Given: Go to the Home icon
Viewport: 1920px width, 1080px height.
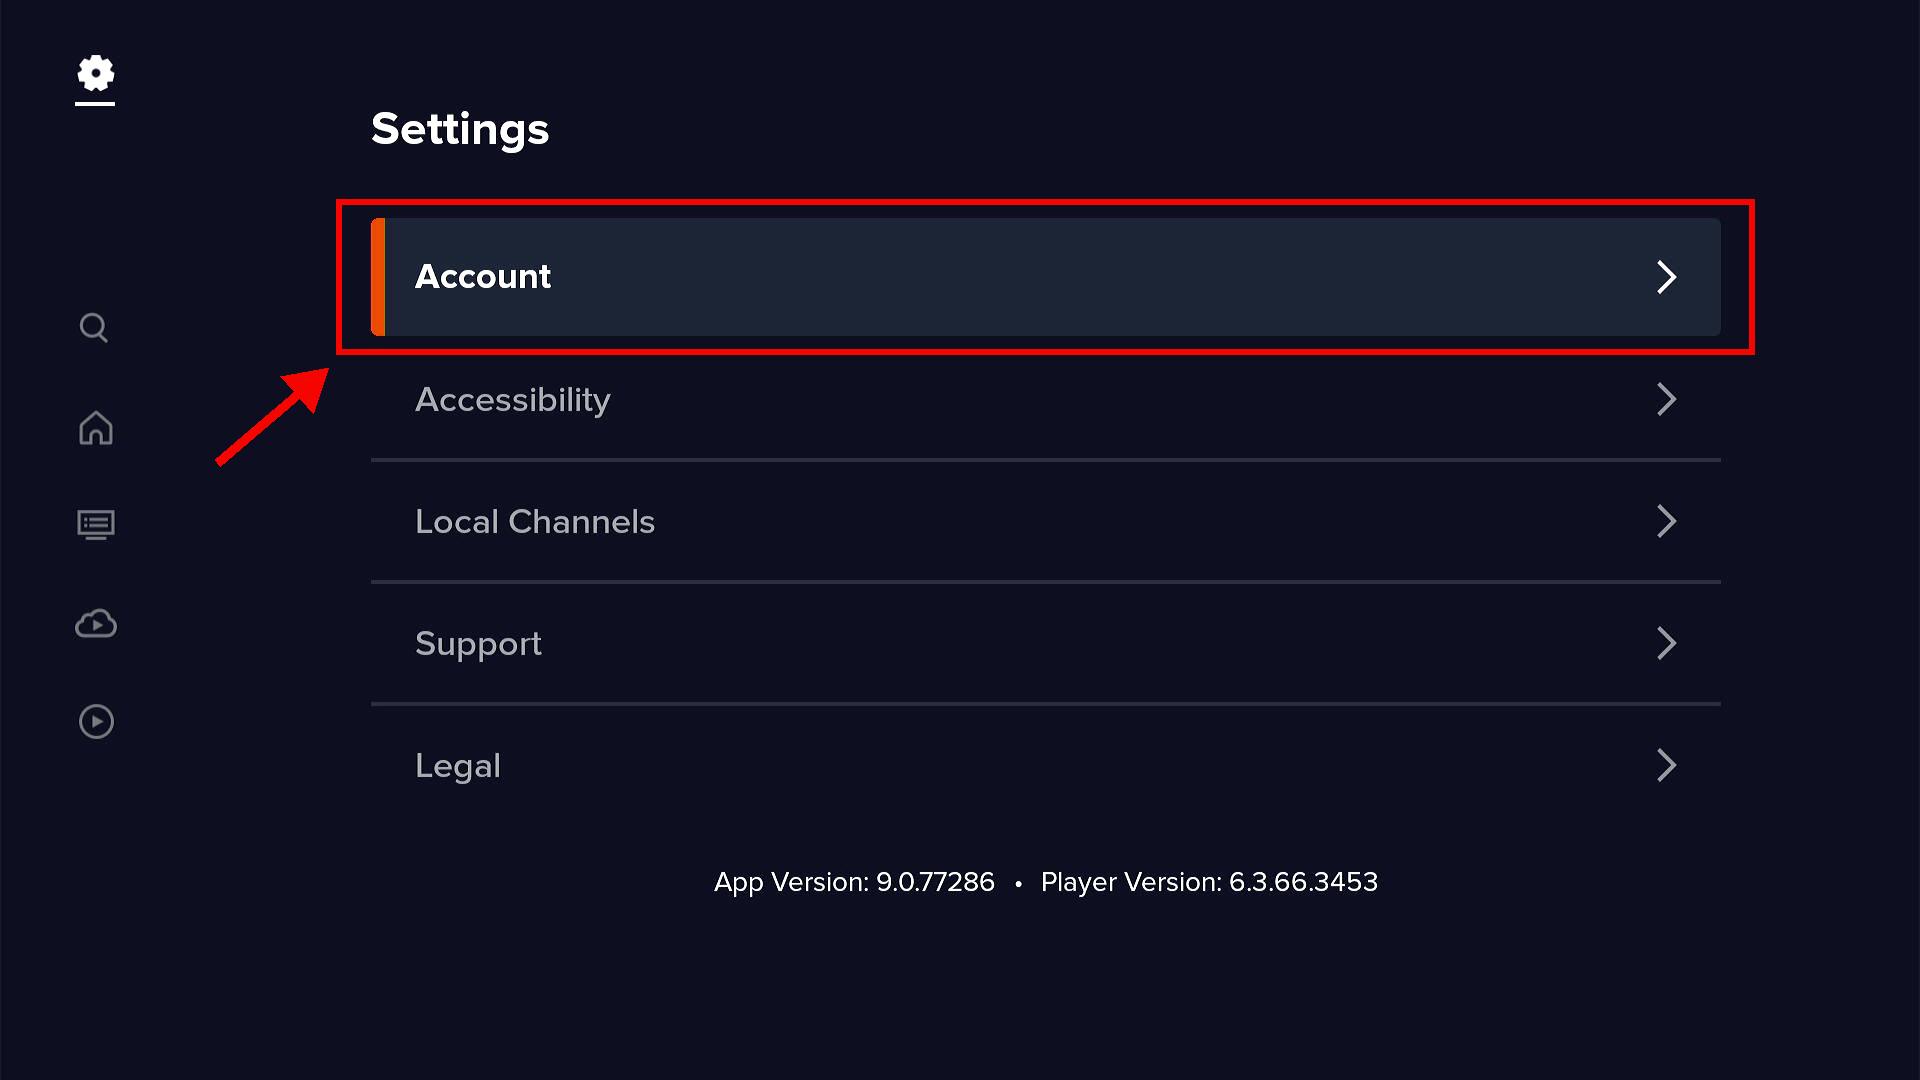Looking at the screenshot, I should tap(94, 428).
